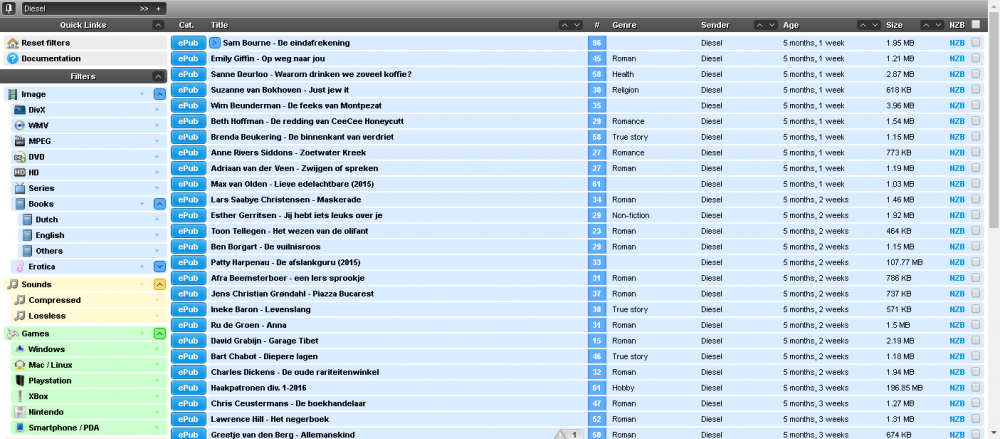Select checkbox for Suzanne van Bokhoven row

pyautogui.click(x=976, y=90)
